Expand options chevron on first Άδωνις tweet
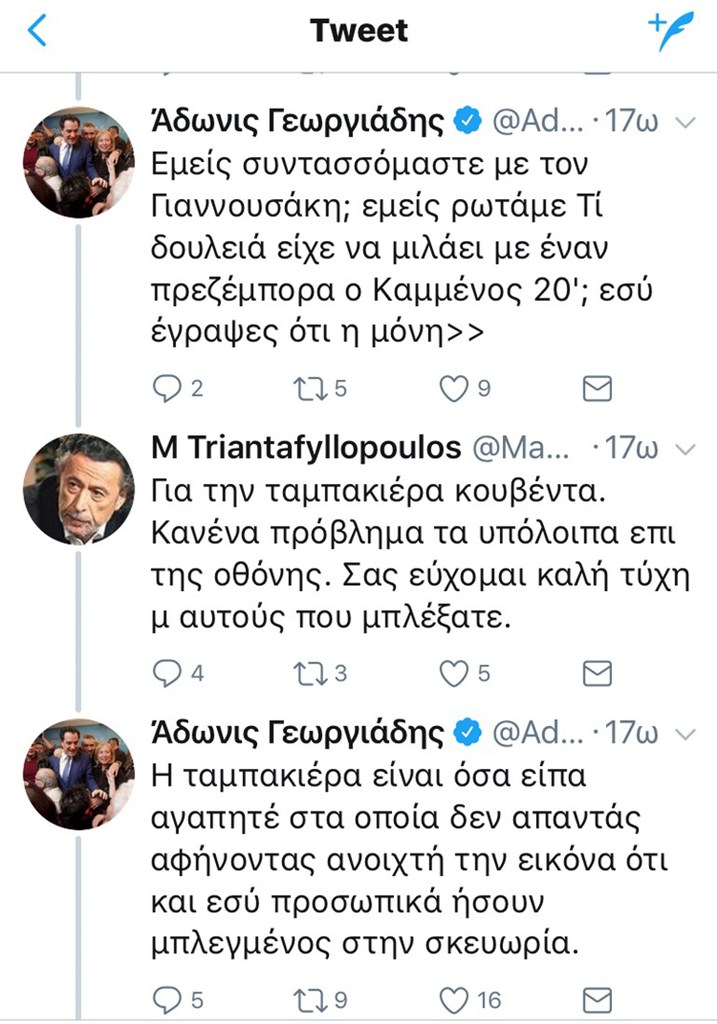 point(686,123)
